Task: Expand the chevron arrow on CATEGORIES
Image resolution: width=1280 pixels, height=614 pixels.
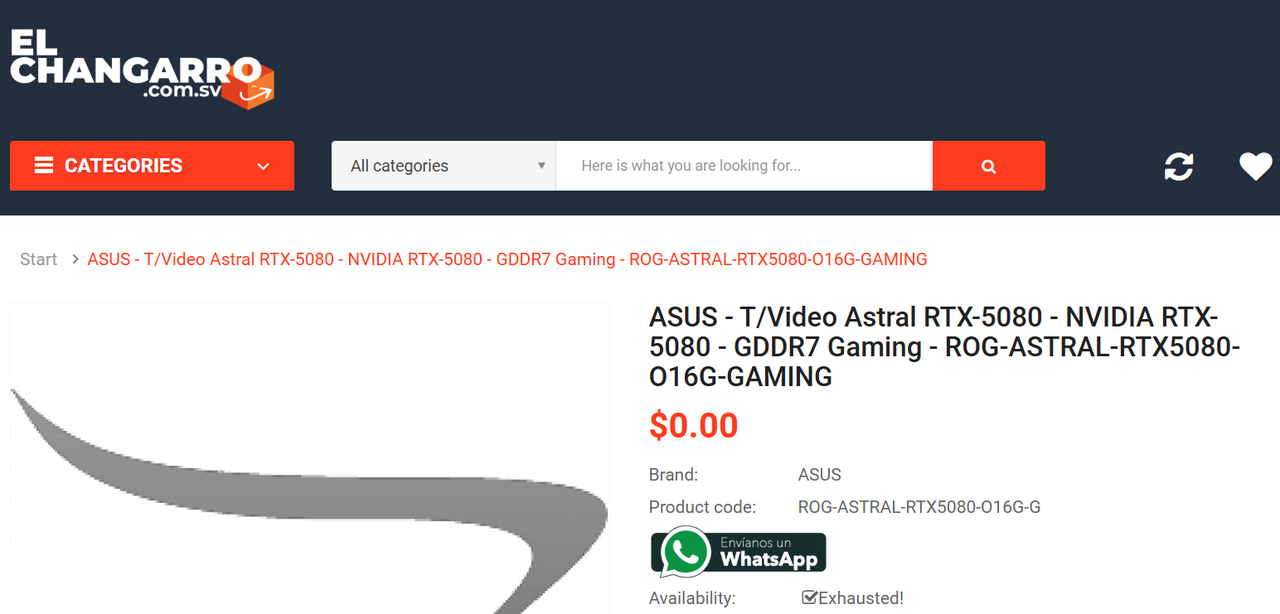Action: 263,167
